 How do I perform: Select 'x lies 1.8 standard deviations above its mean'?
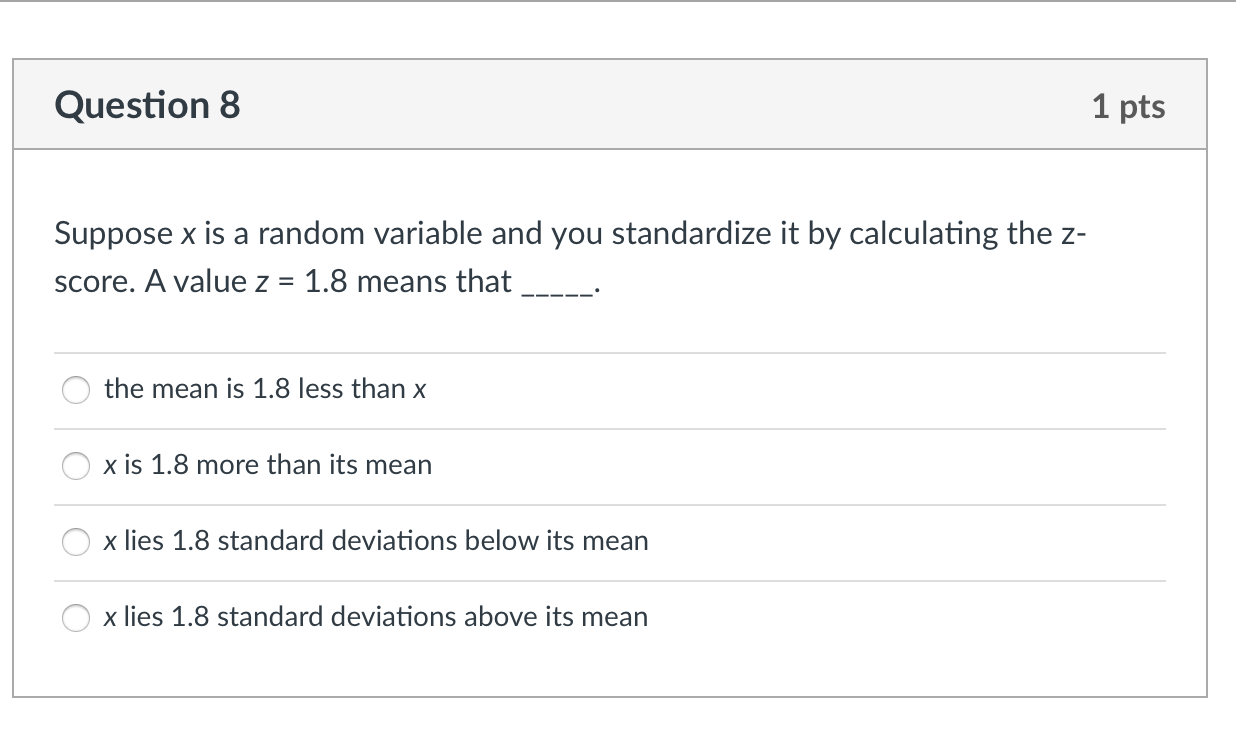click(x=76, y=618)
